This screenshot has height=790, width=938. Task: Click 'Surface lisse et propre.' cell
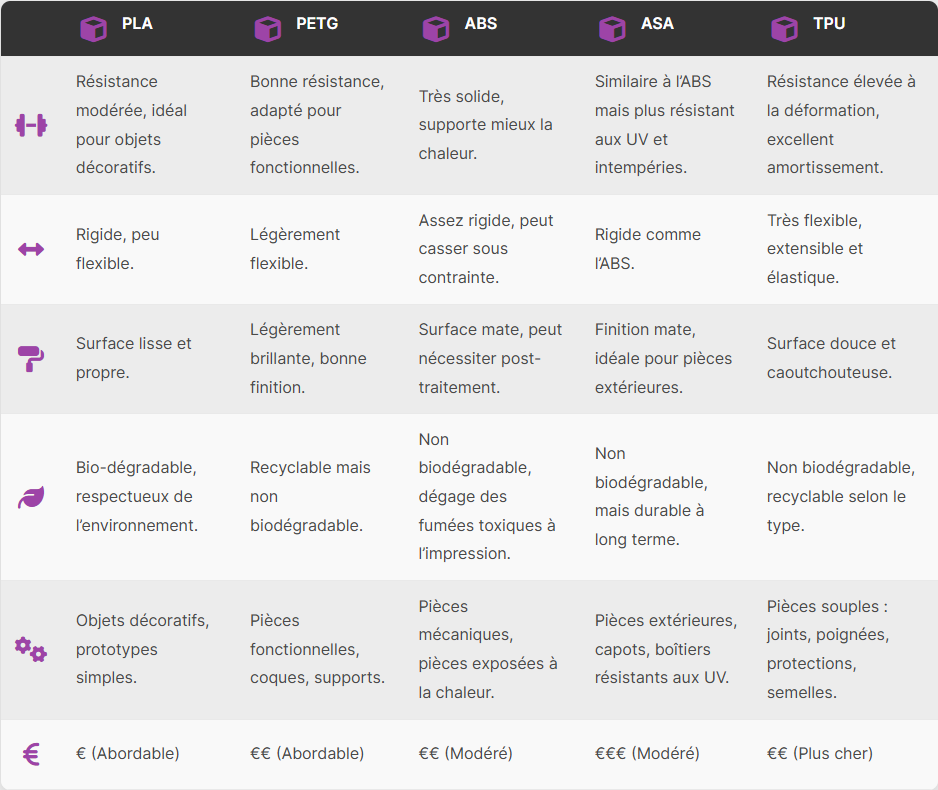click(x=133, y=358)
